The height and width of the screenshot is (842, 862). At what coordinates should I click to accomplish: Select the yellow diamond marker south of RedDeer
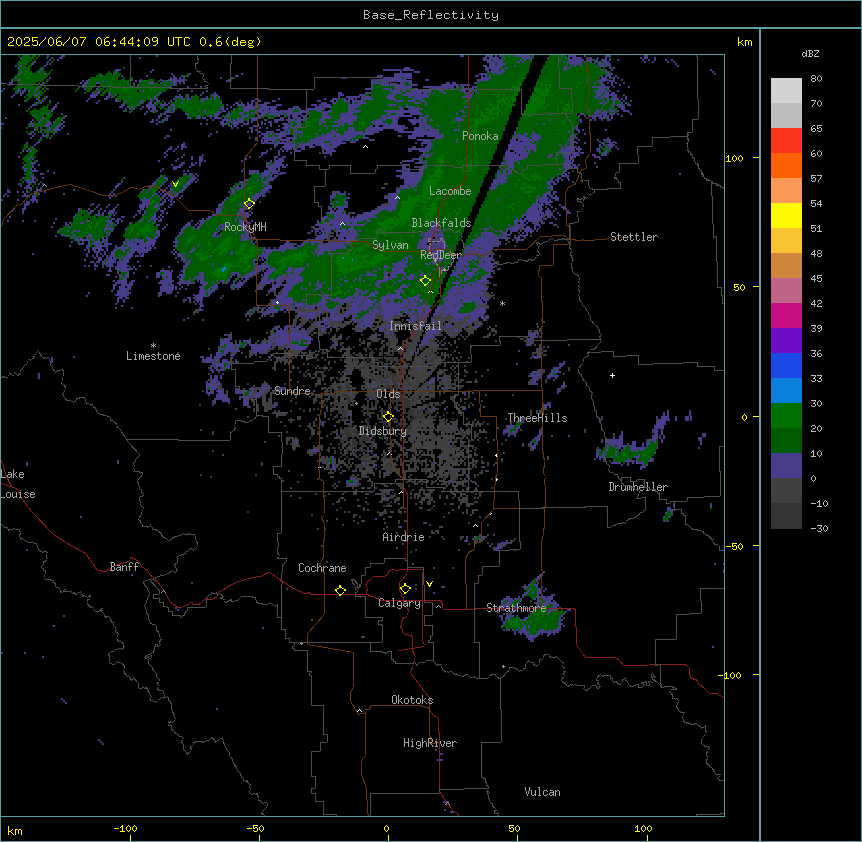425,281
